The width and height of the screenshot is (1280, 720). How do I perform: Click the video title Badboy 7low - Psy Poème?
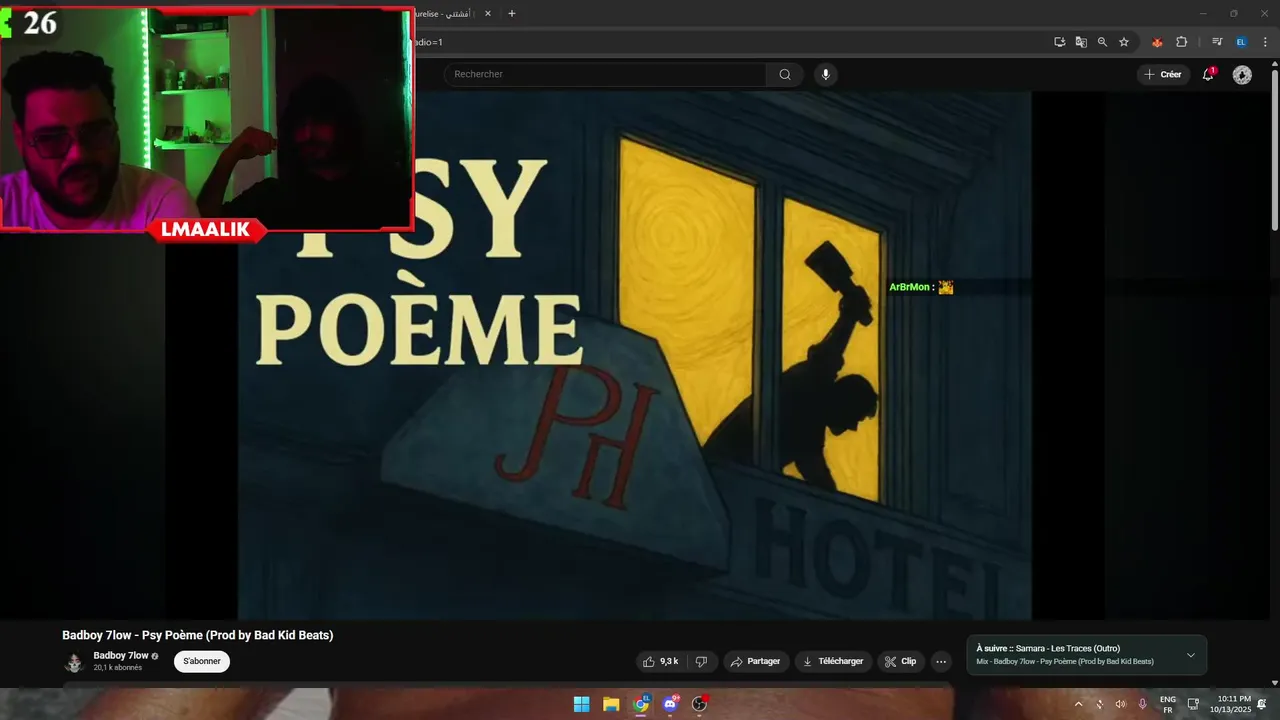[x=198, y=635]
